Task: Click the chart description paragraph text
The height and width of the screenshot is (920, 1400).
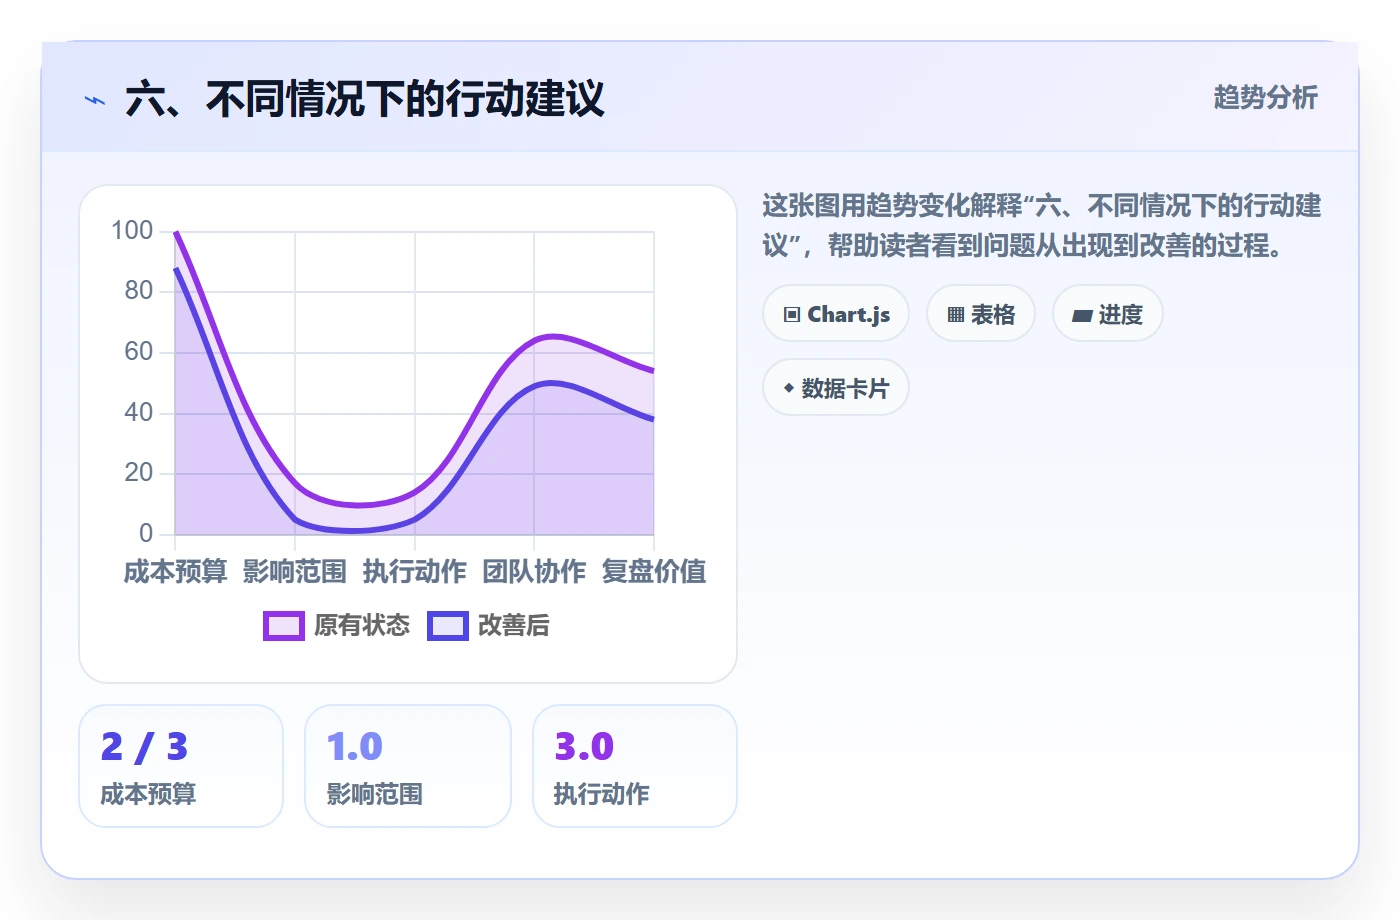Action: coord(1042,226)
